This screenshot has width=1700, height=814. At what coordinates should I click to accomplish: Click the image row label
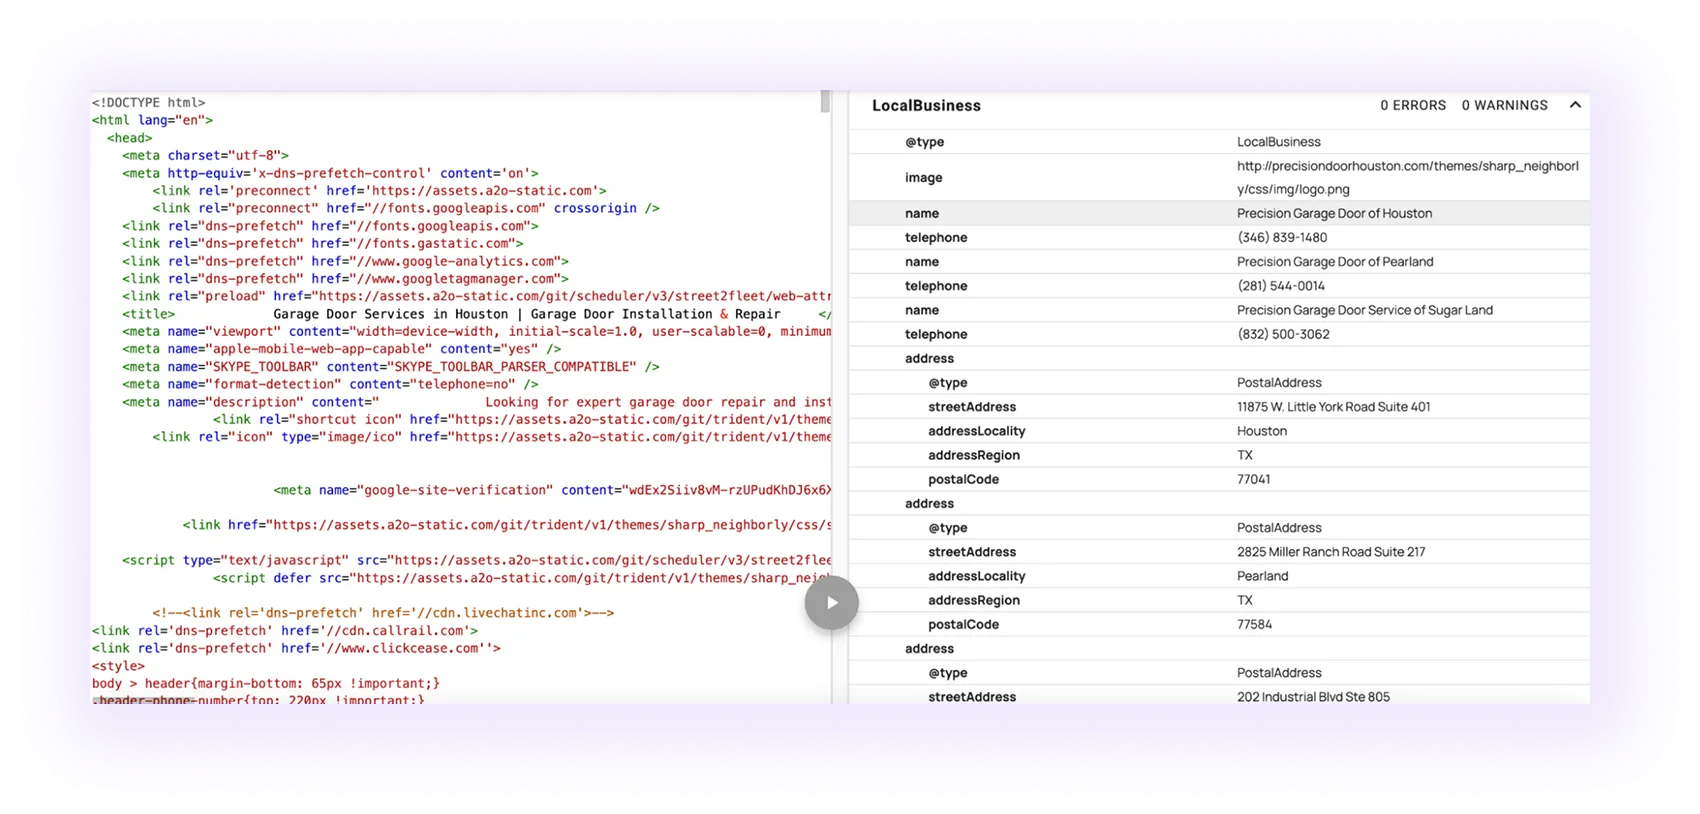coord(924,178)
